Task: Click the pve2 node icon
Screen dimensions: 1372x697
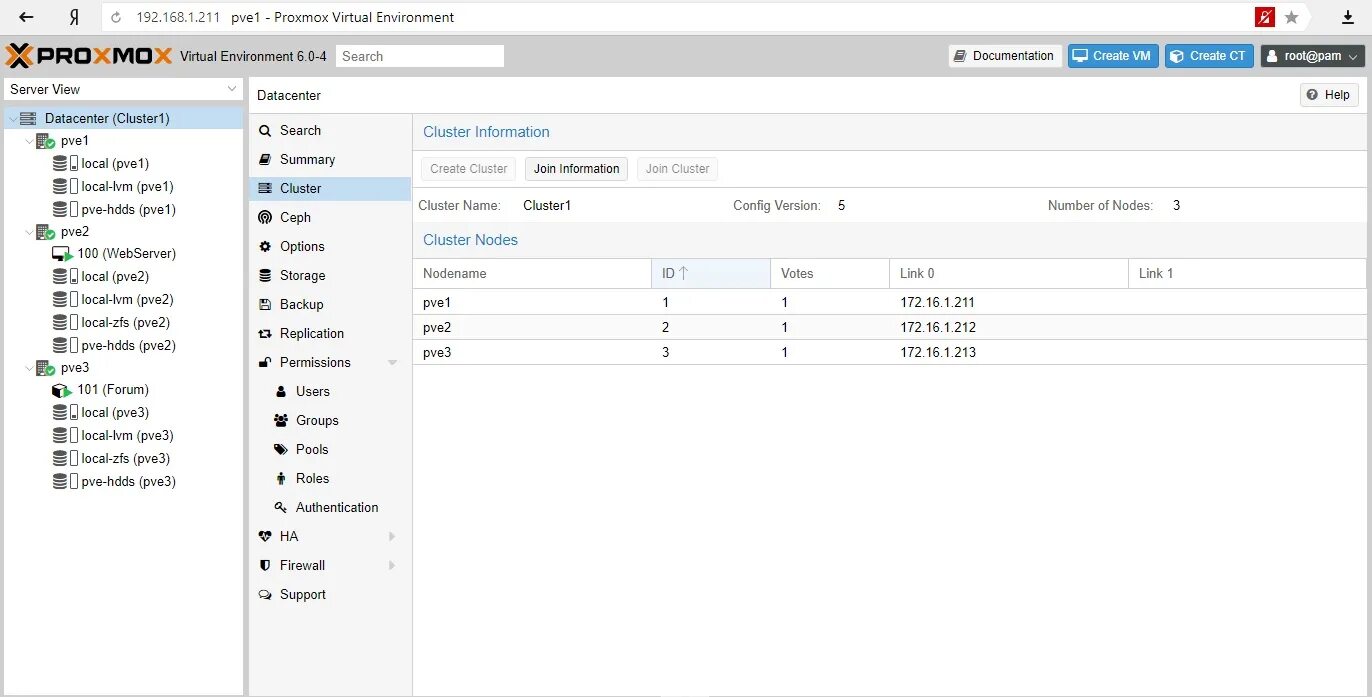Action: click(45, 231)
